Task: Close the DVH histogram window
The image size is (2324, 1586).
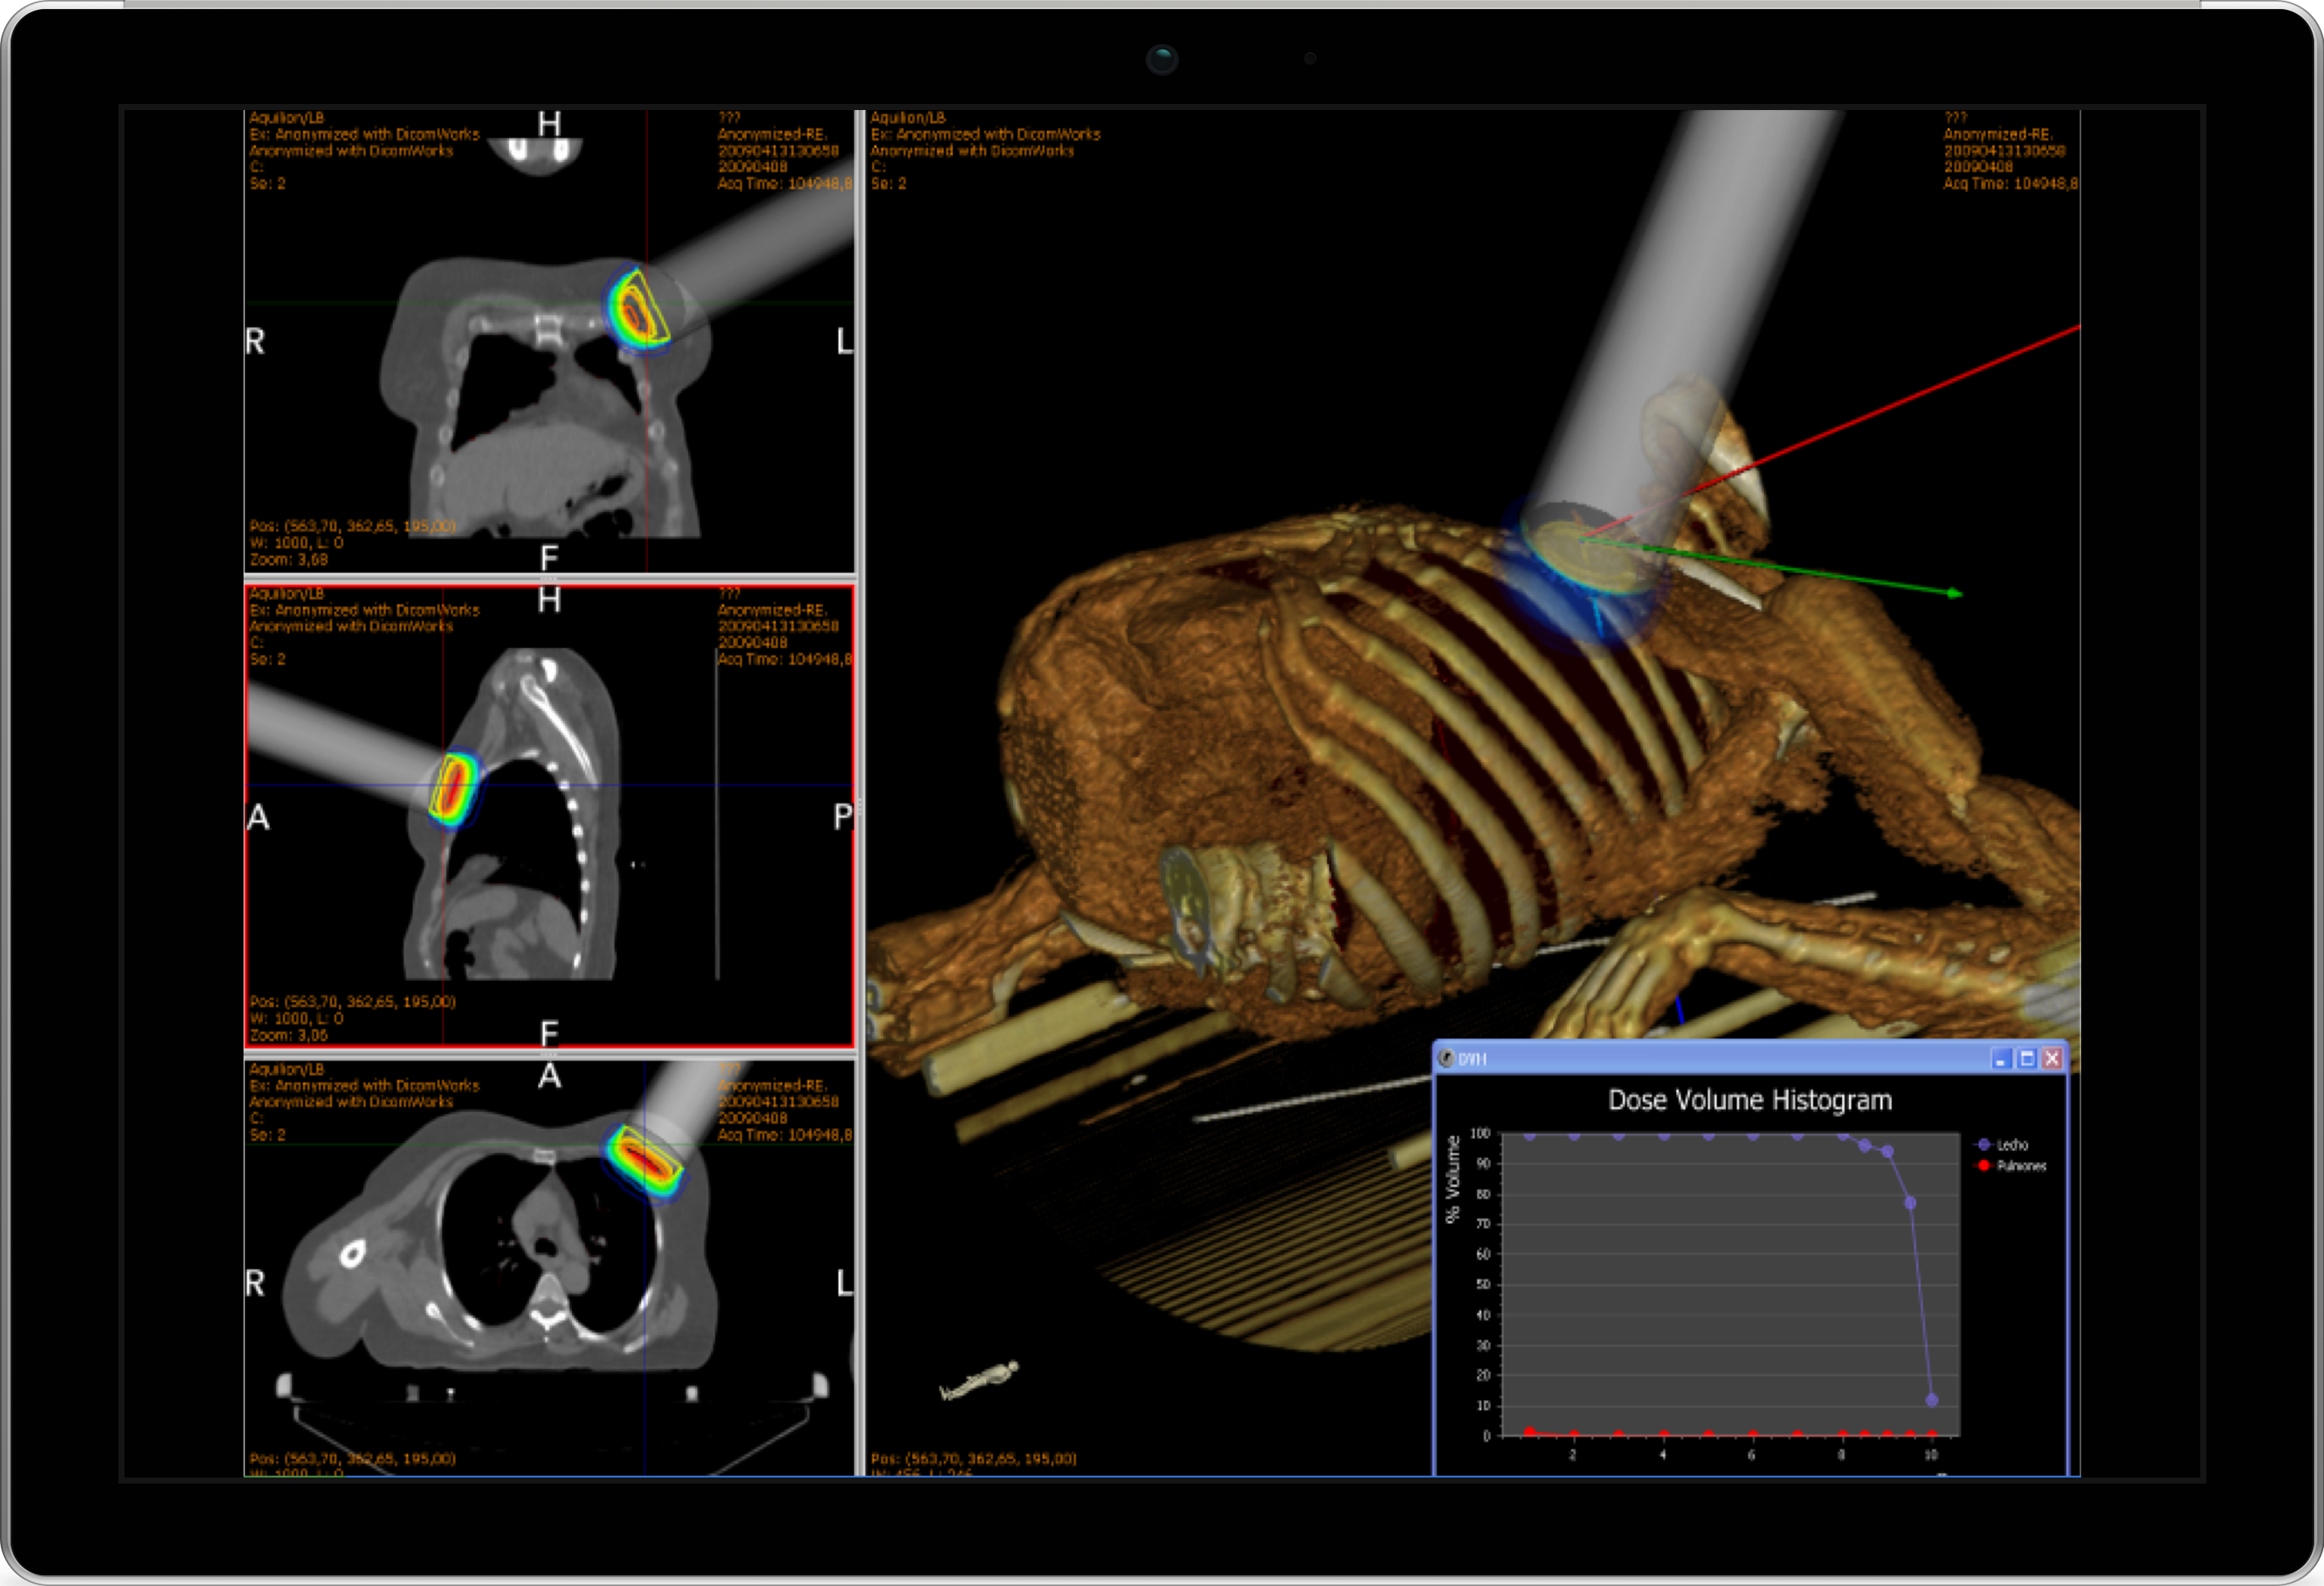Action: (2052, 1058)
